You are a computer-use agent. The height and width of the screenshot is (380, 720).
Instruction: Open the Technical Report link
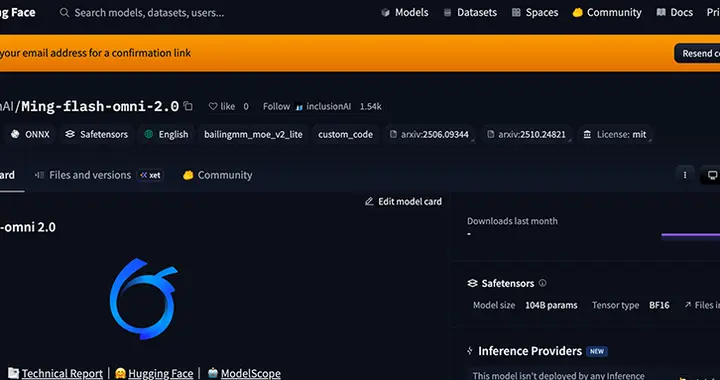62,374
